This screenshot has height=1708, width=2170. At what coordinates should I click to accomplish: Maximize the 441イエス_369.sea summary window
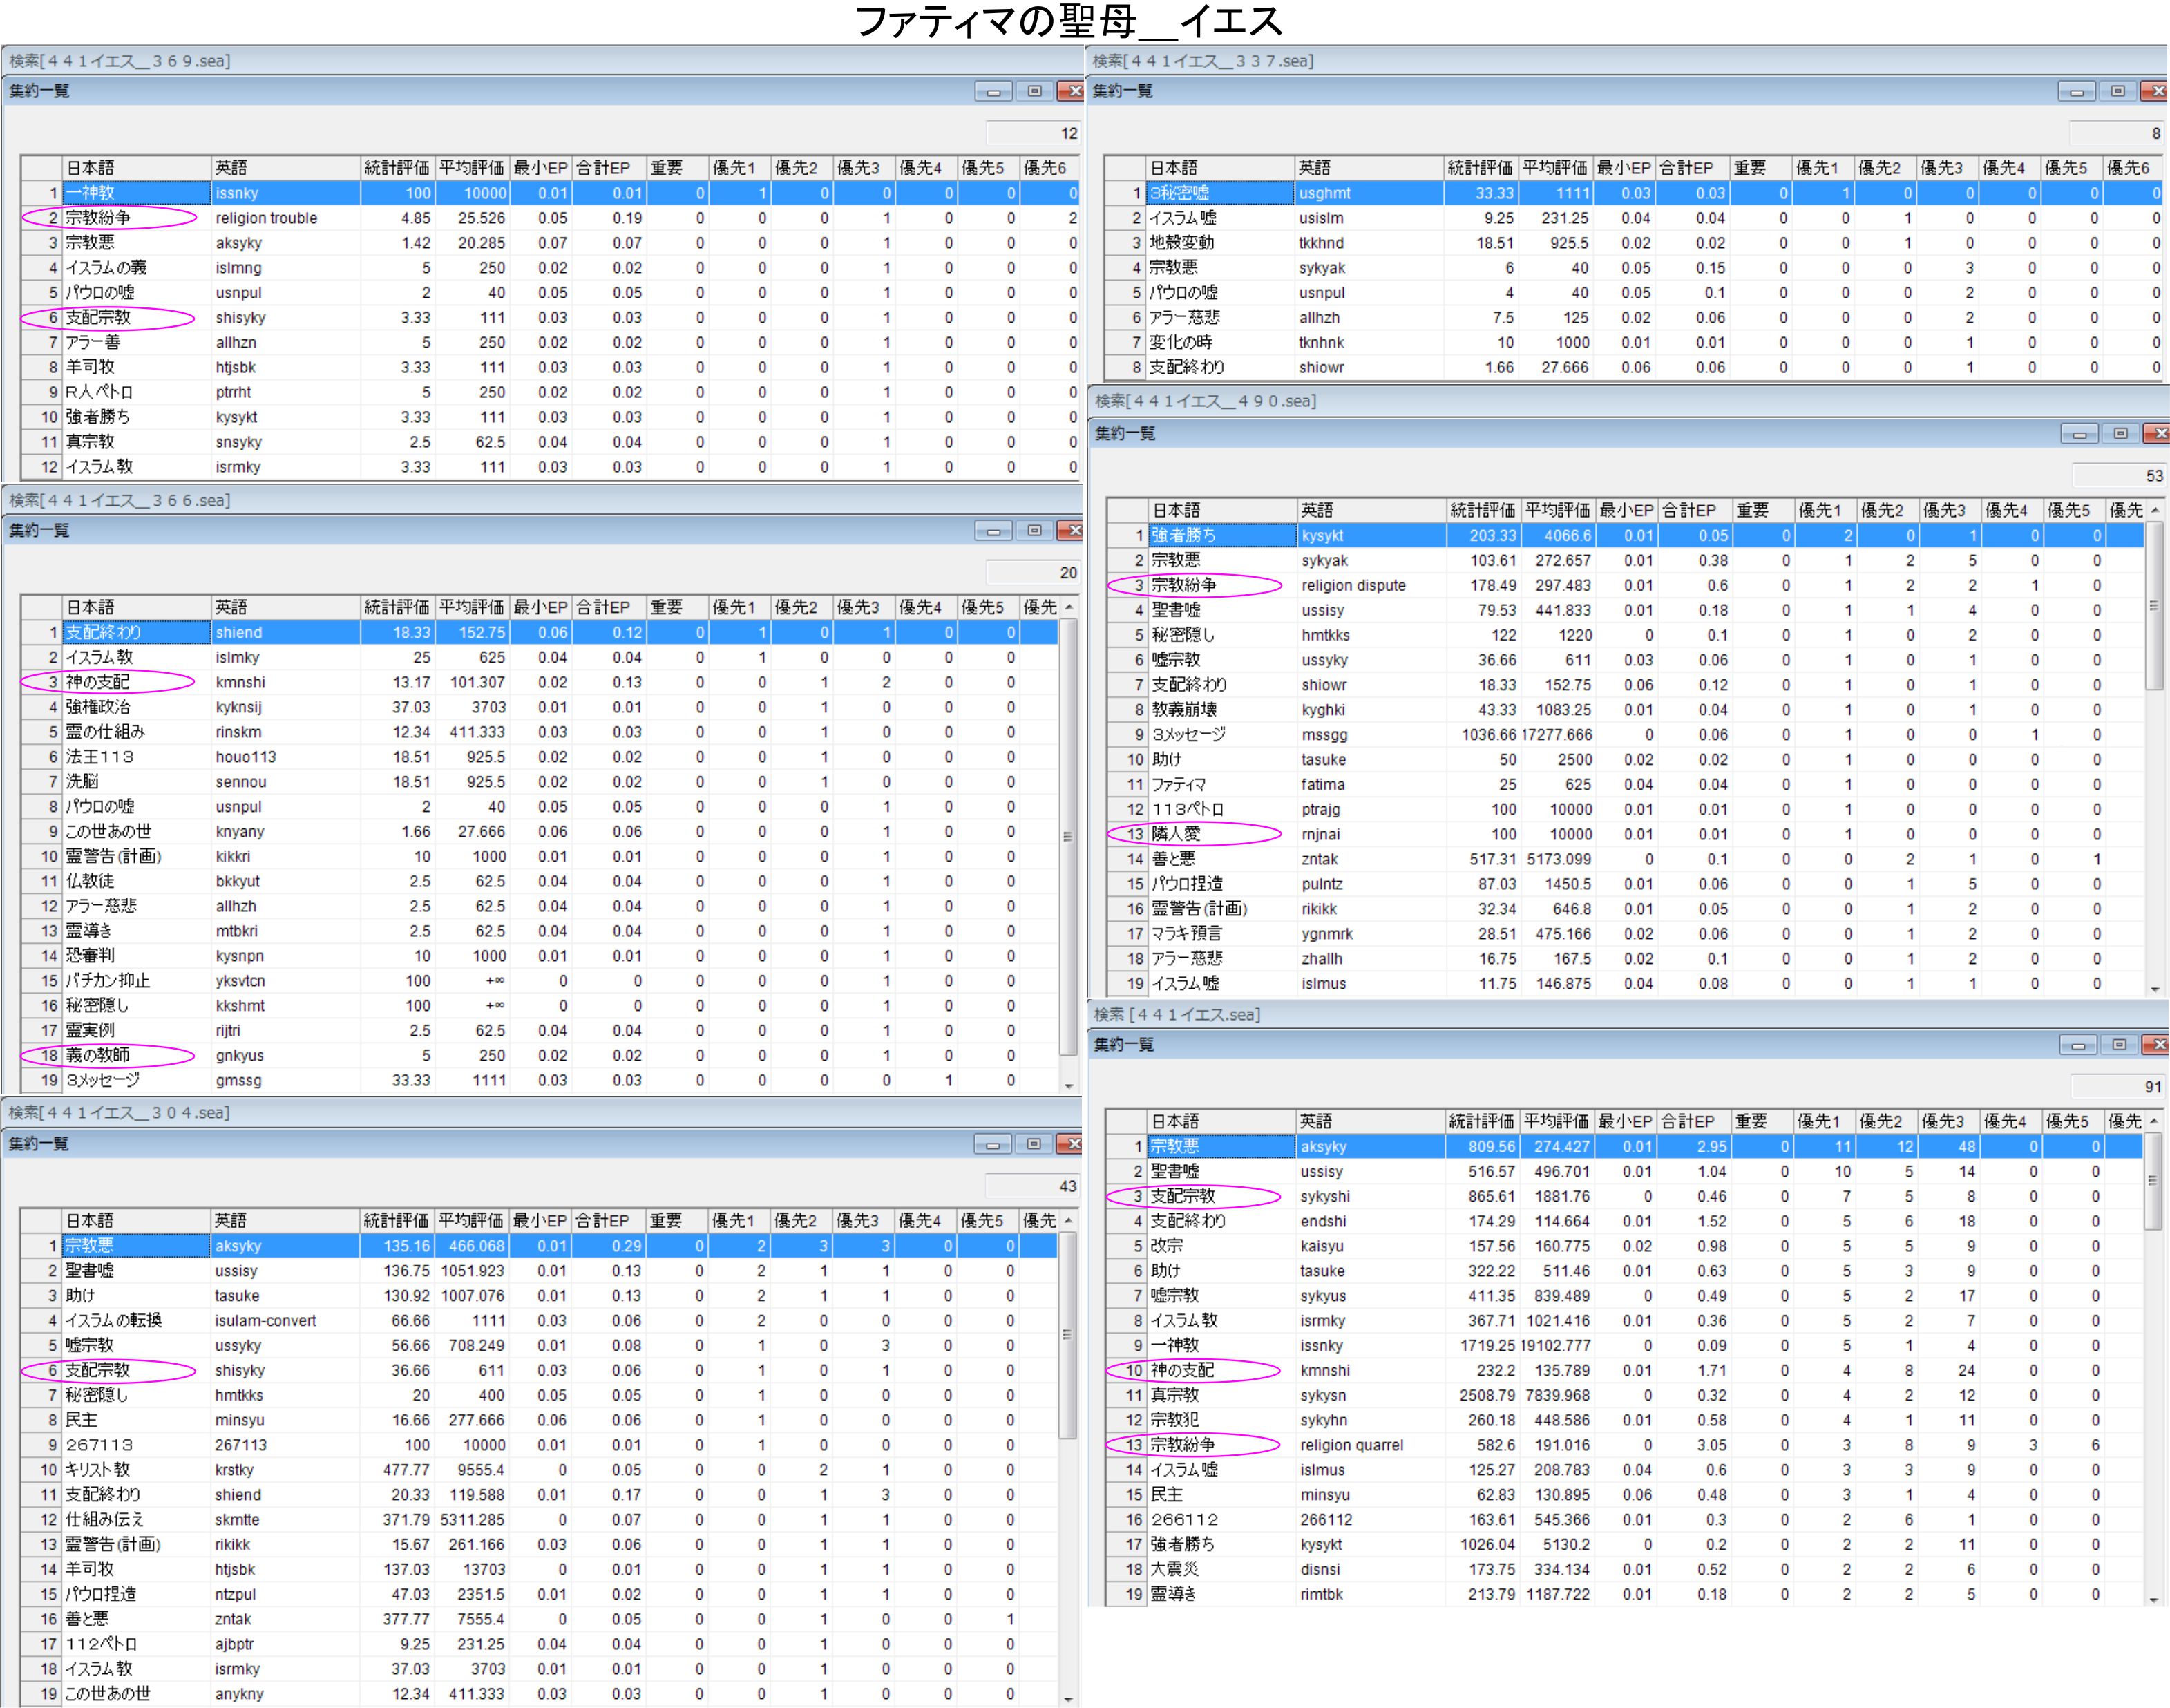(x=1034, y=91)
